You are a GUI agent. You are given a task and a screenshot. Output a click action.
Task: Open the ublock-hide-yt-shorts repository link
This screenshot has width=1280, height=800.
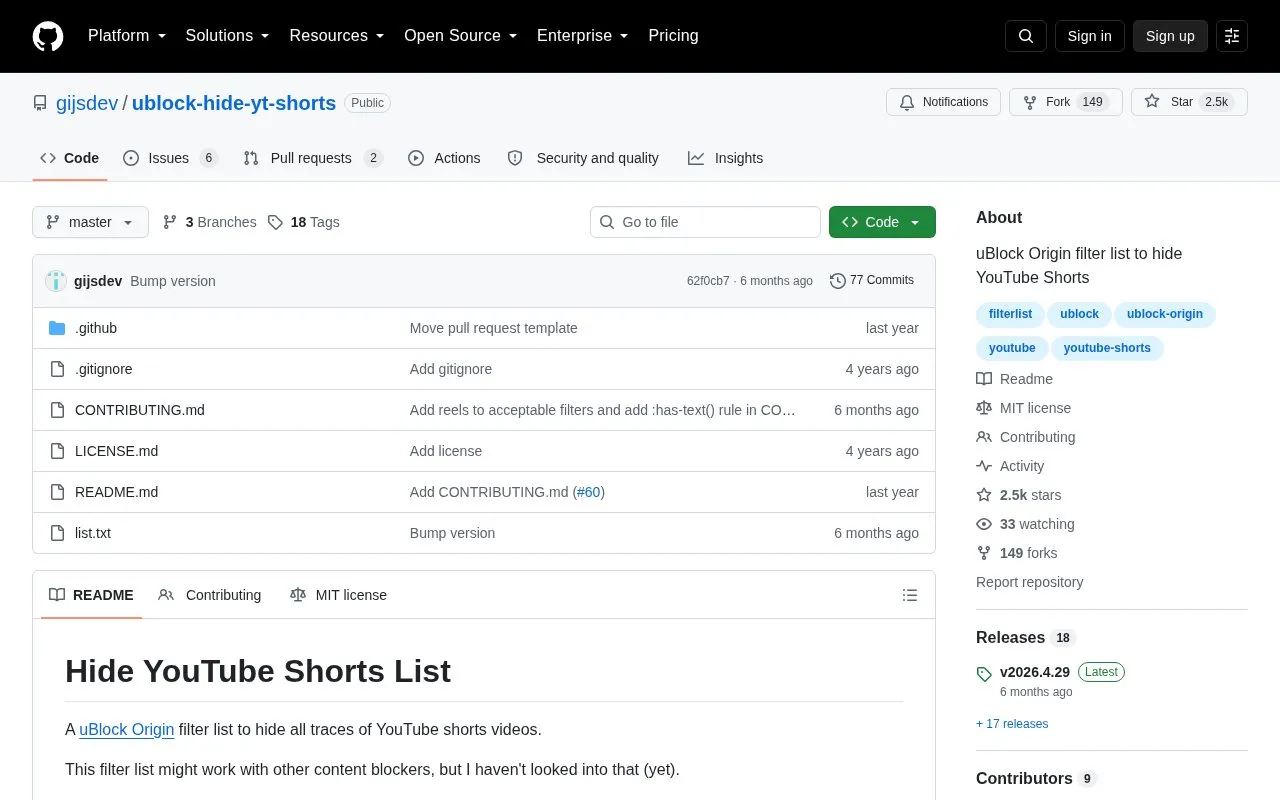pos(234,103)
